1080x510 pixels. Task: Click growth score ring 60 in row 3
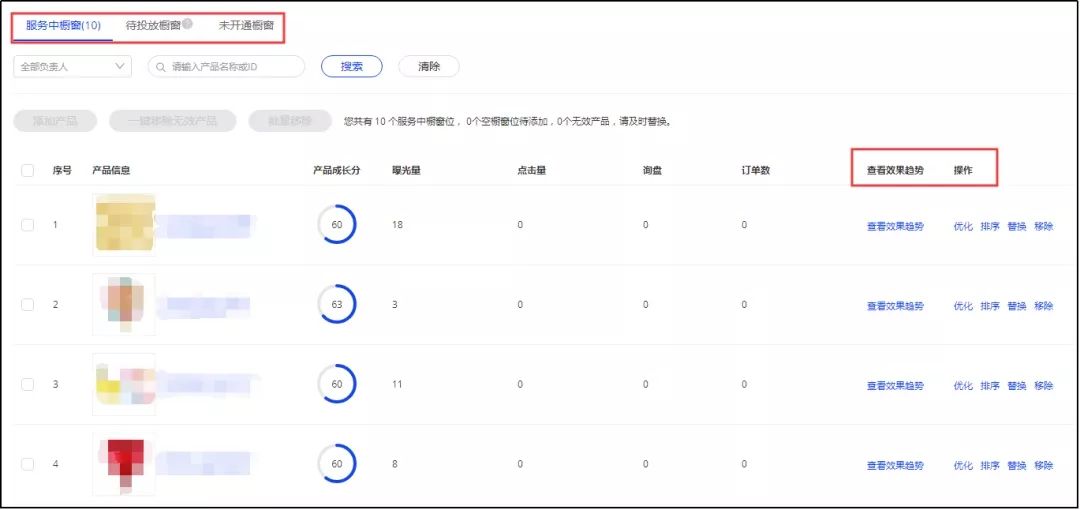click(337, 385)
